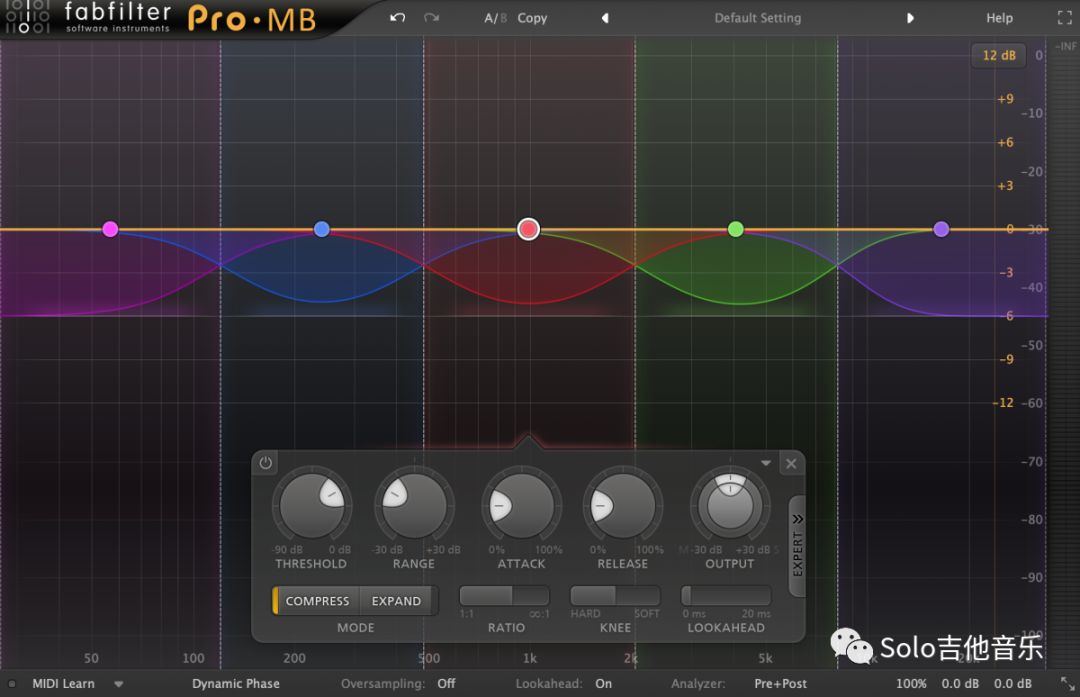
Task: Open the Help menu
Action: 999,18
